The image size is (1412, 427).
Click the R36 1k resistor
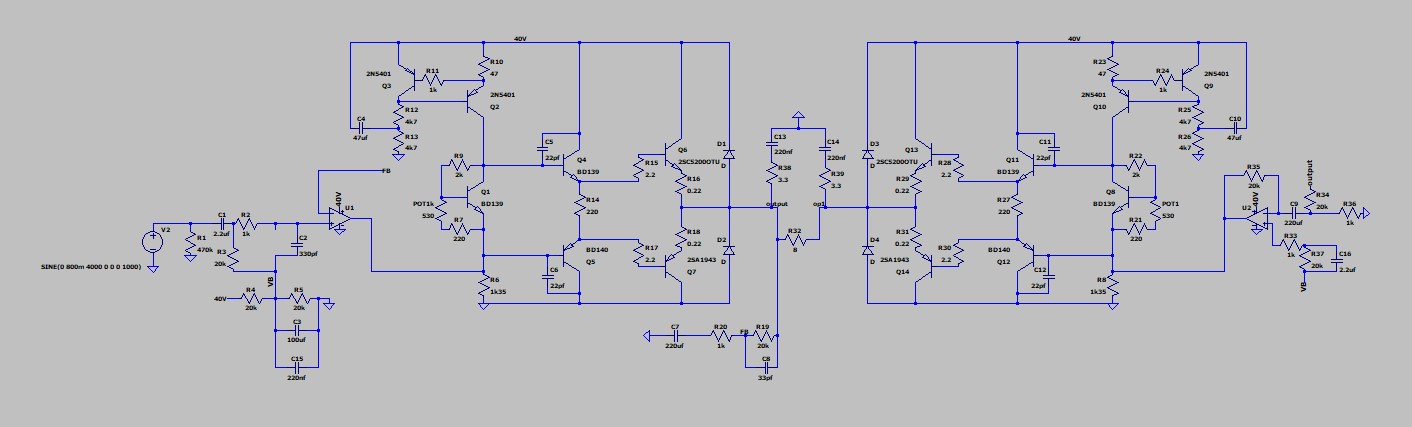pos(1349,212)
